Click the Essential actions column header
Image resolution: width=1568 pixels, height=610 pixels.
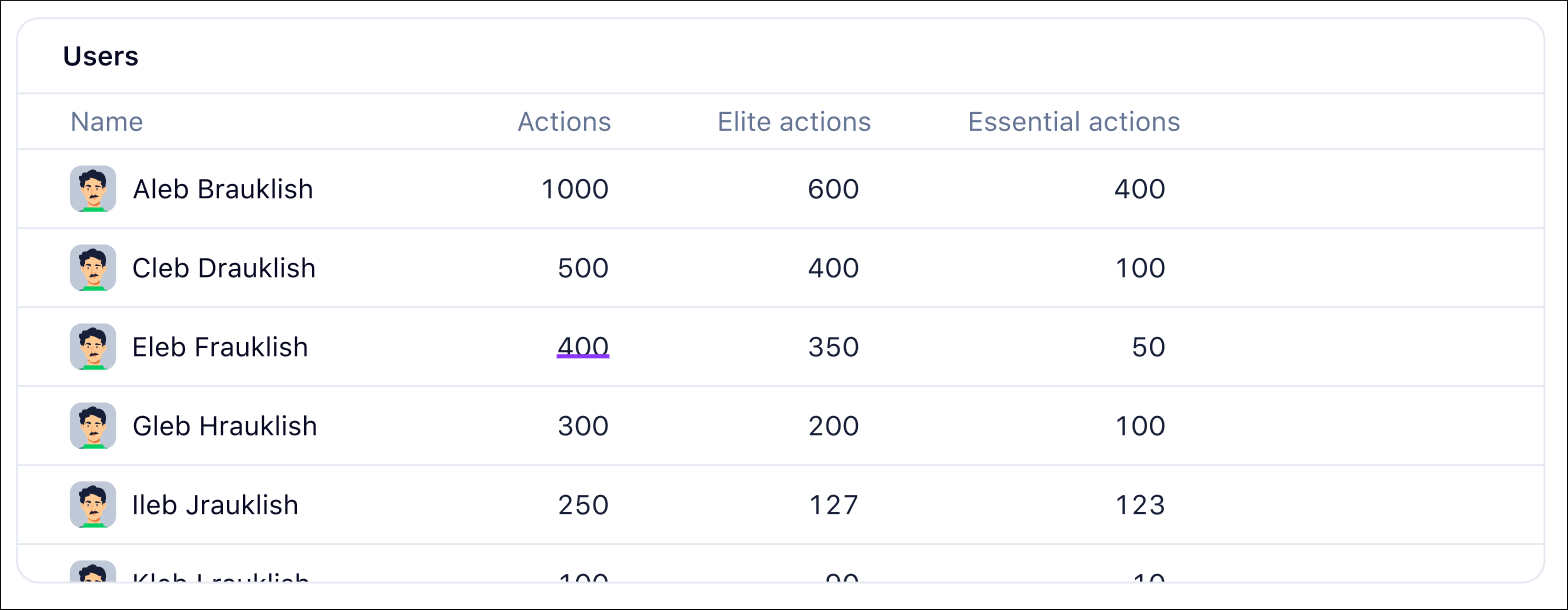pos(1074,122)
